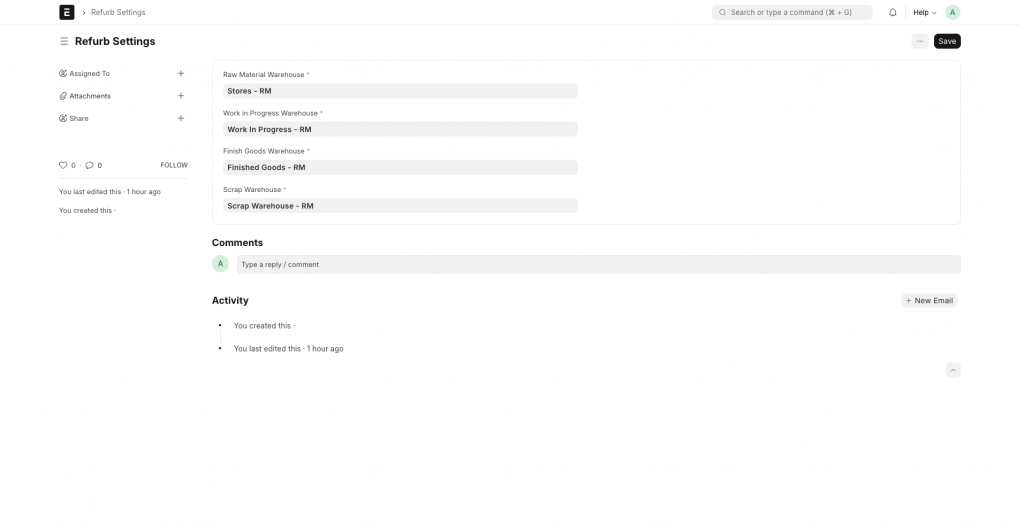Click plus icon next to Share
Viewport: 1024px width, 530px height.
[181, 118]
